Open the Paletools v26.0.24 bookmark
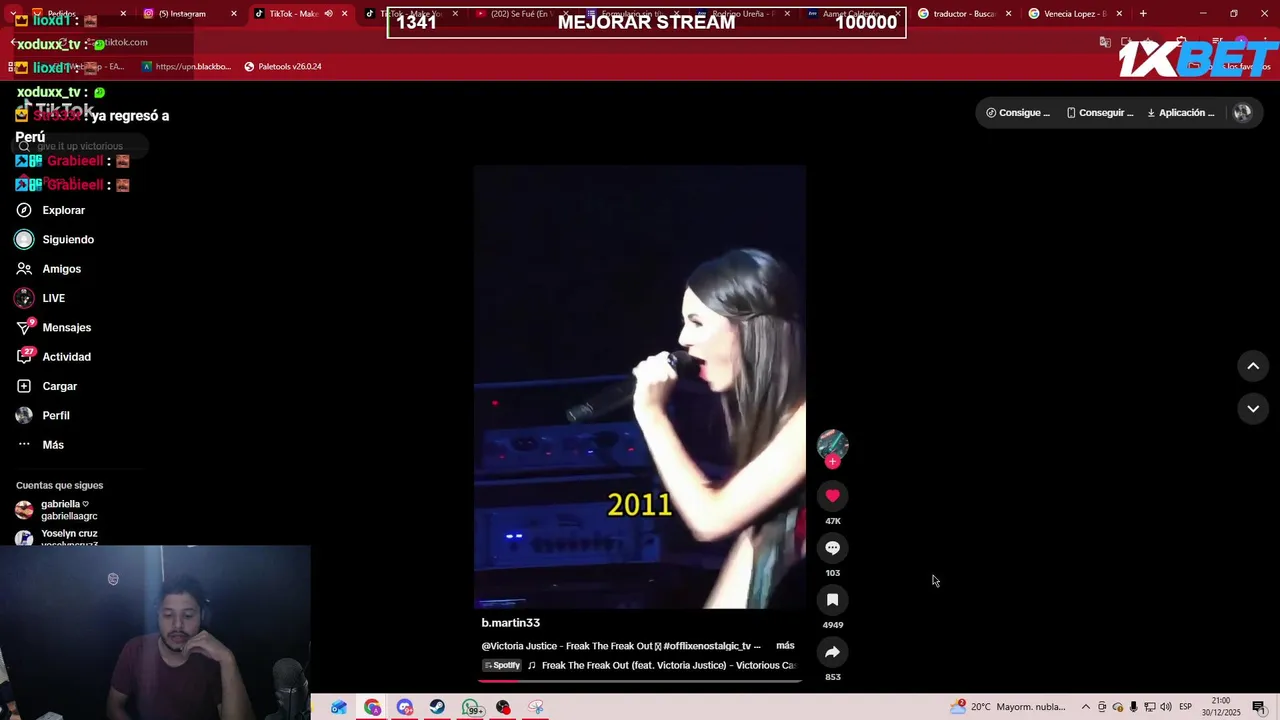1280x720 pixels. click(283, 67)
